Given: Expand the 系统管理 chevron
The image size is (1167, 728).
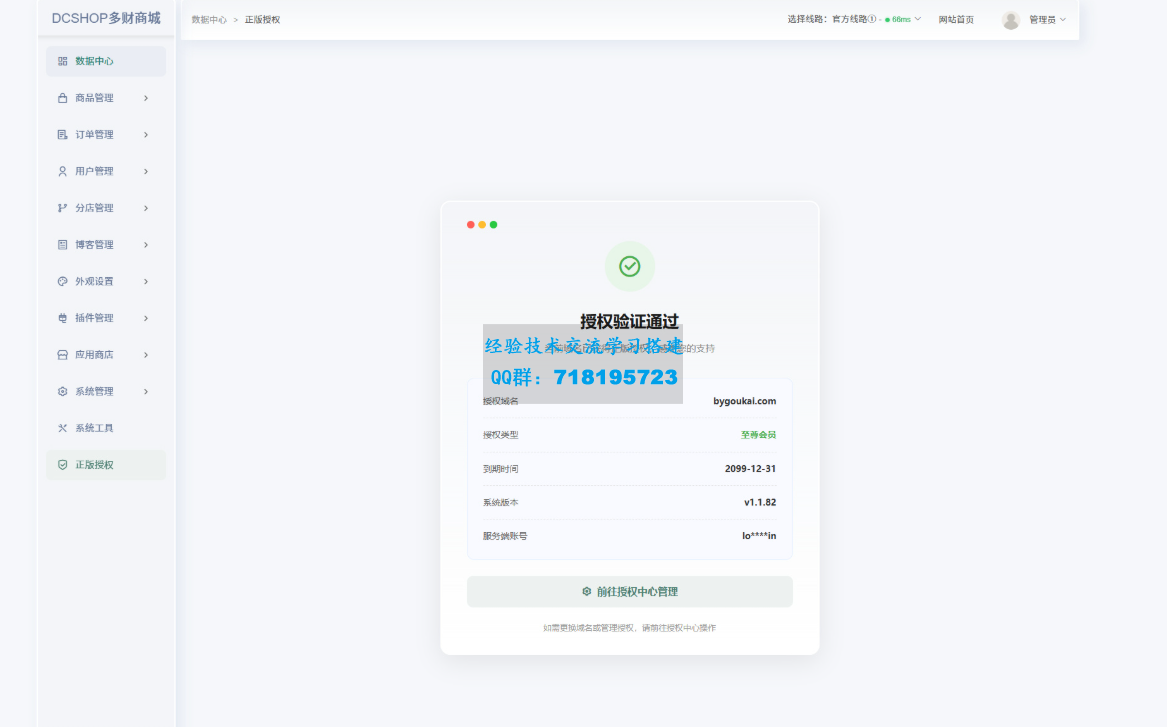Looking at the screenshot, I should [x=146, y=391].
